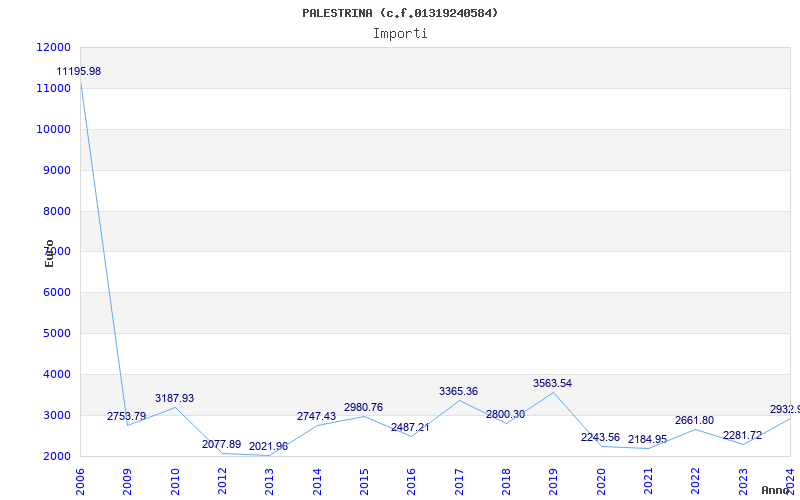
Task: Click the Anno x-axis title
Action: click(x=774, y=490)
